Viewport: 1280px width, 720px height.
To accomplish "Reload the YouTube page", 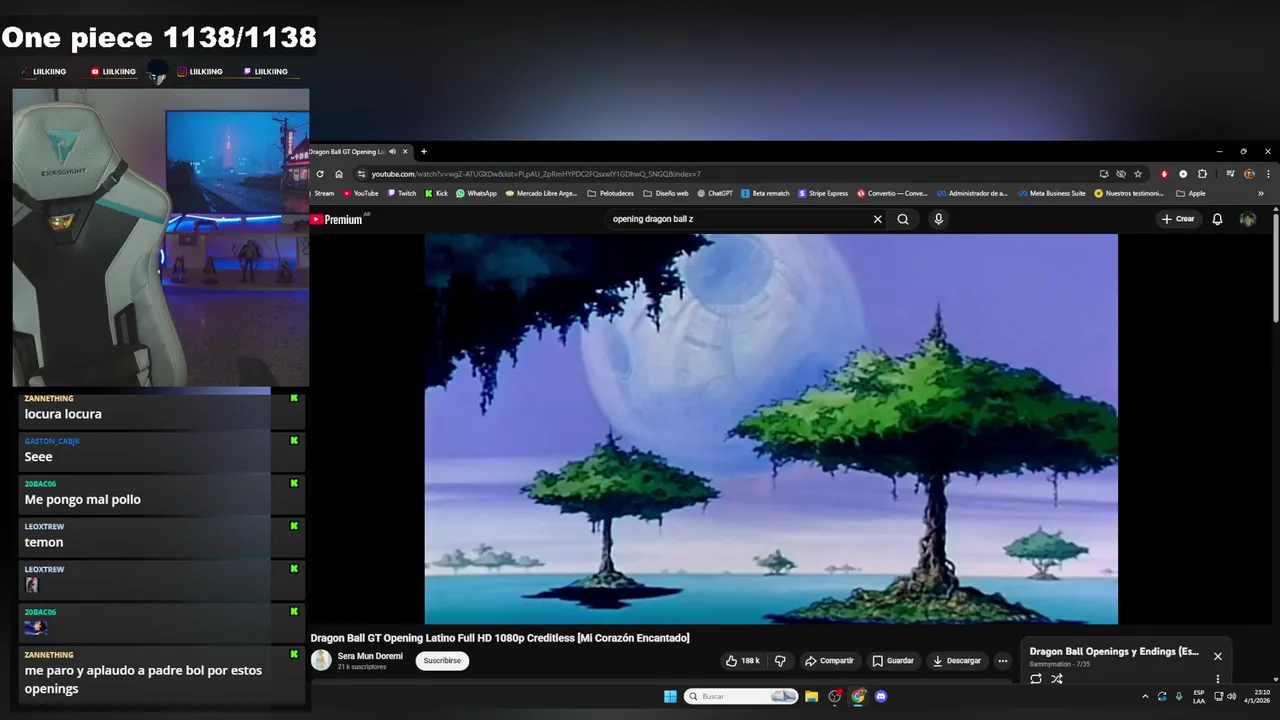I will (x=320, y=174).
